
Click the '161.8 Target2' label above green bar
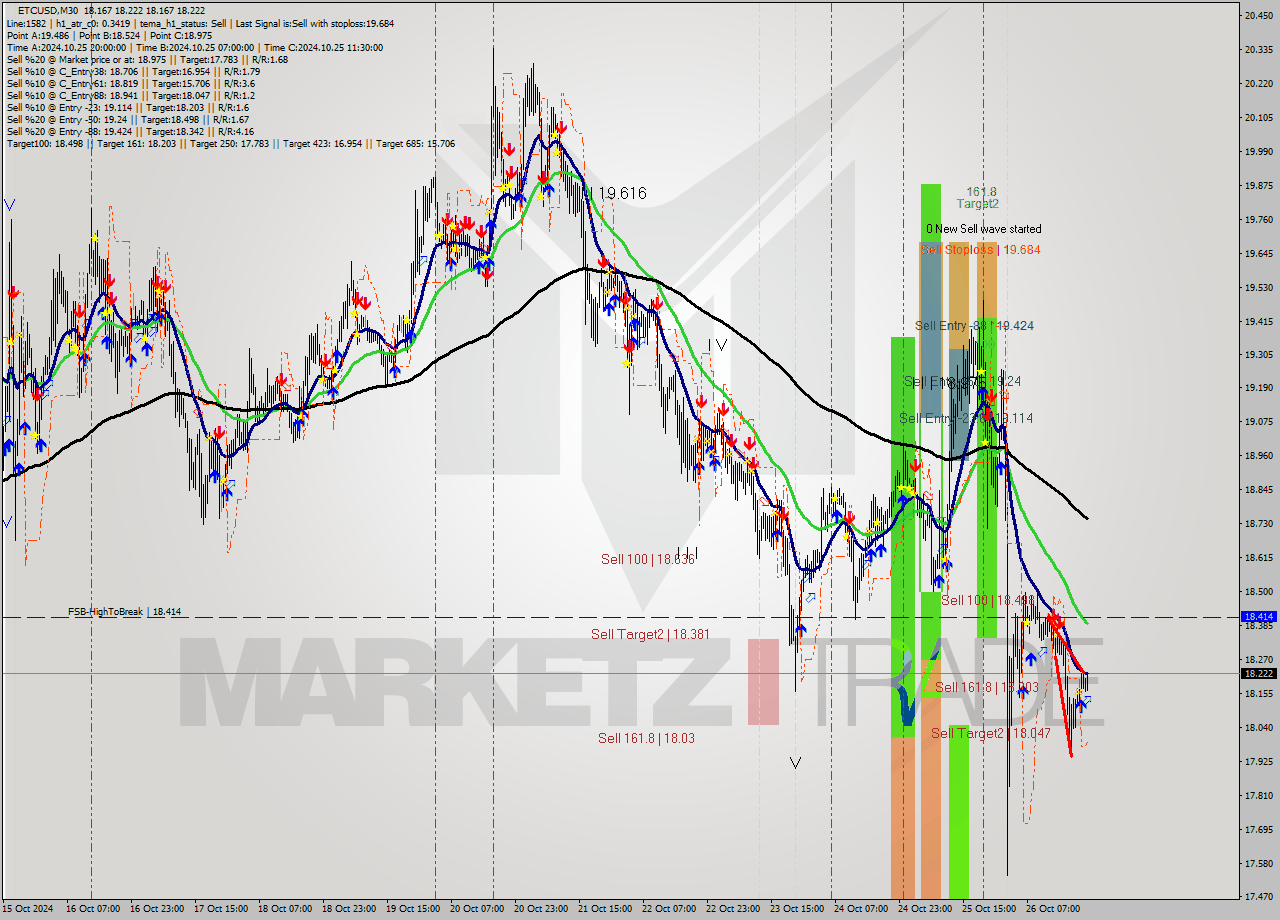tap(978, 197)
